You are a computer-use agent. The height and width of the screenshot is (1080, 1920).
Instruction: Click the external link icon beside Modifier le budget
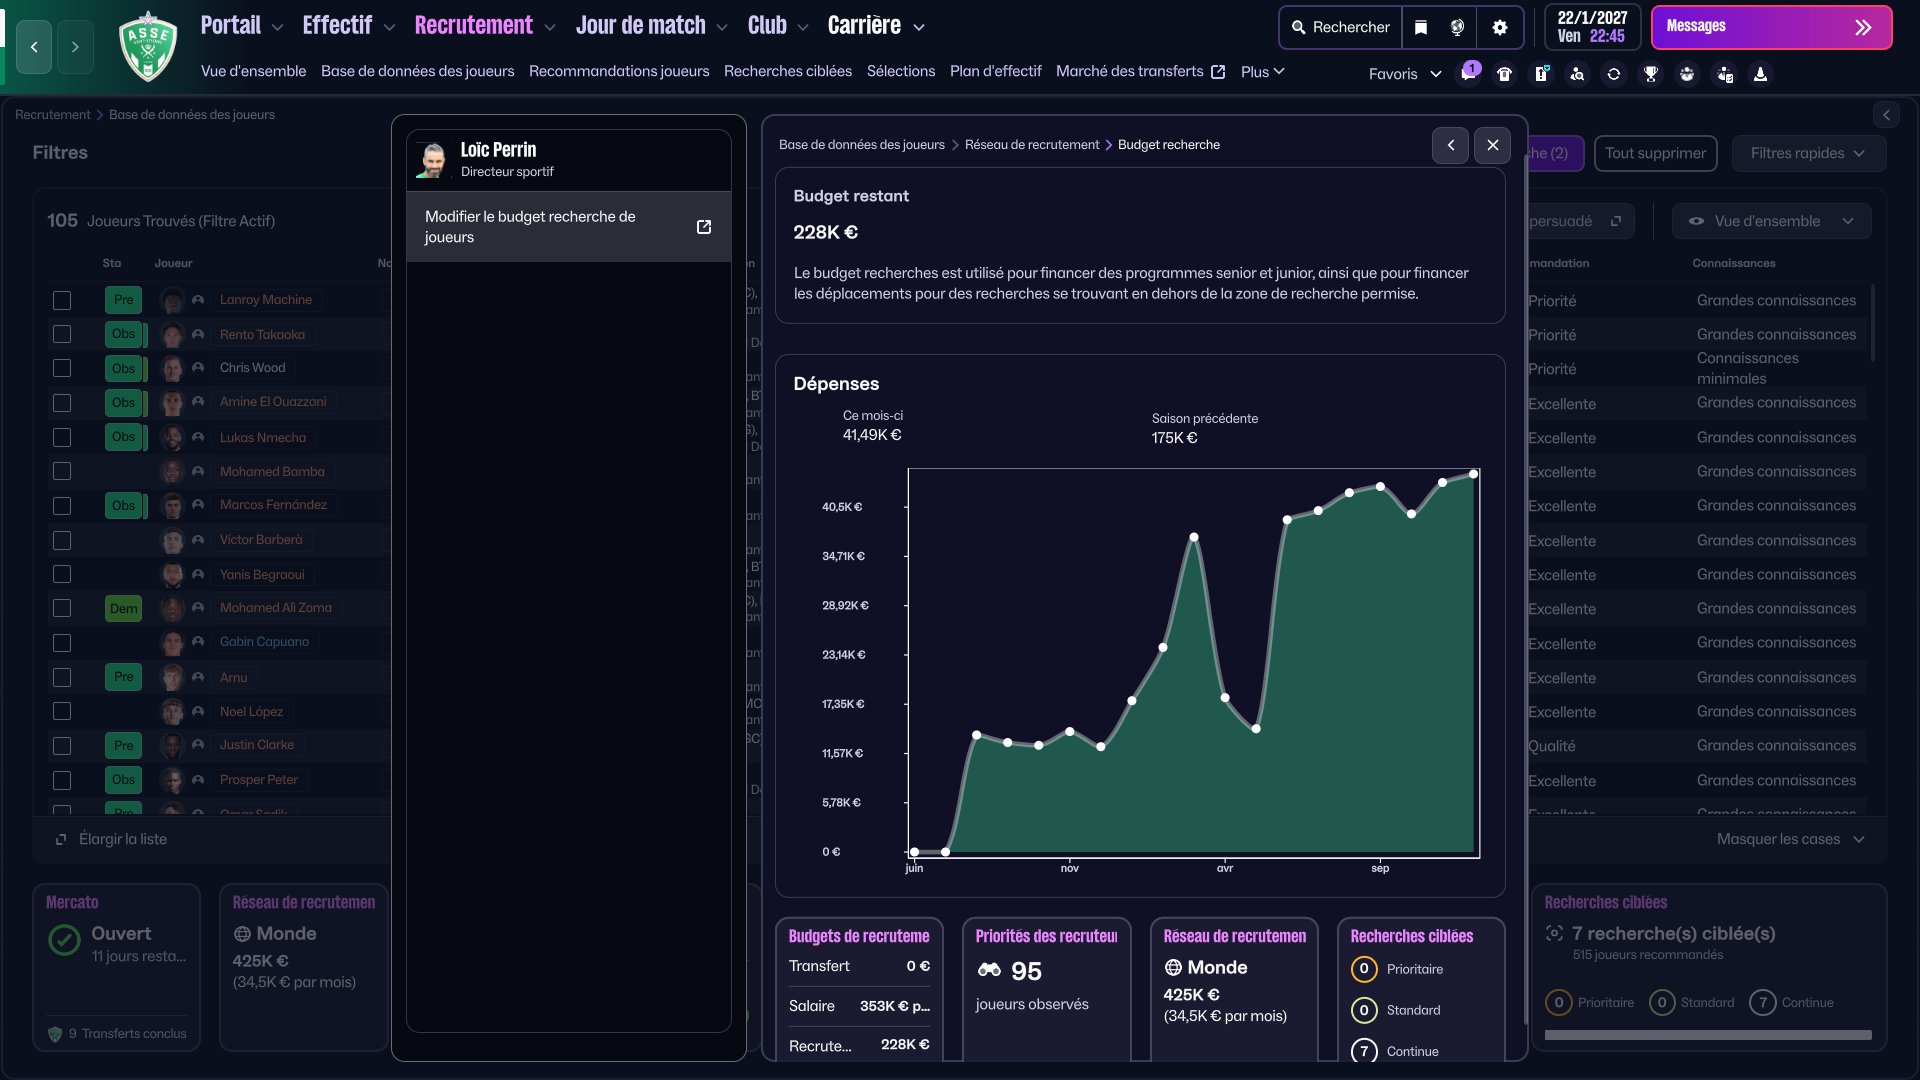704,227
